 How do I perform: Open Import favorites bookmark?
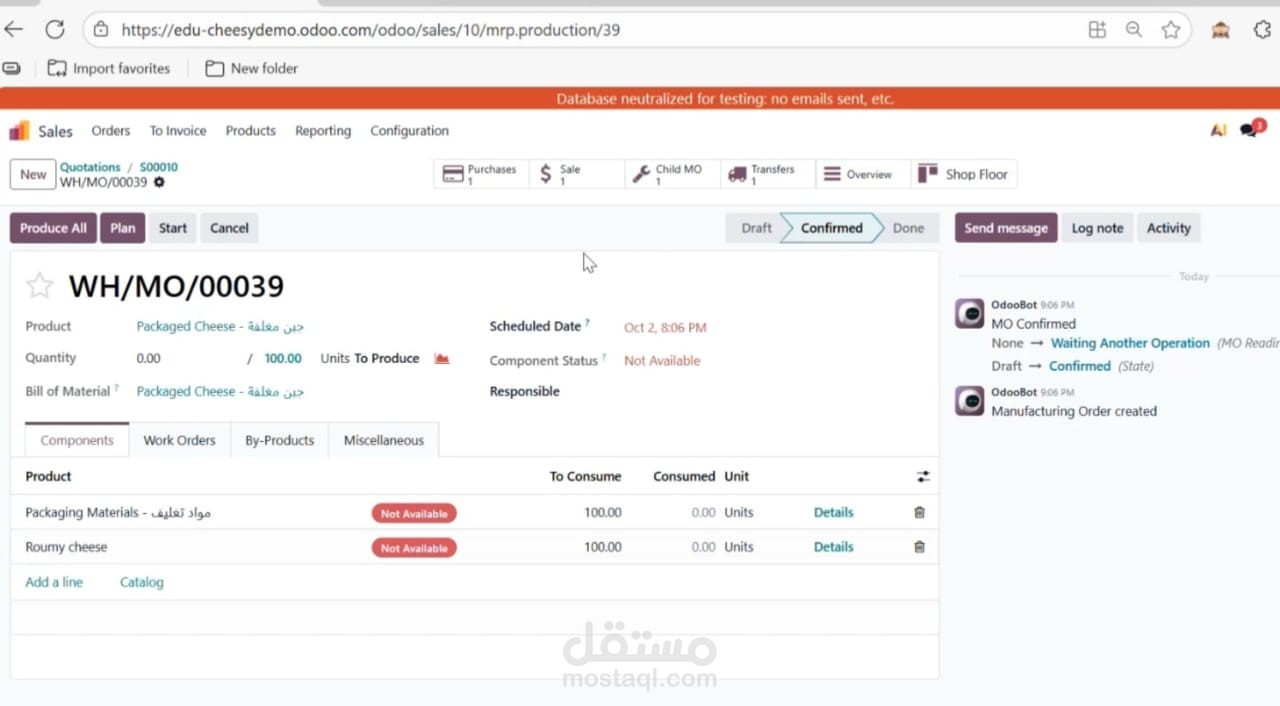(109, 69)
